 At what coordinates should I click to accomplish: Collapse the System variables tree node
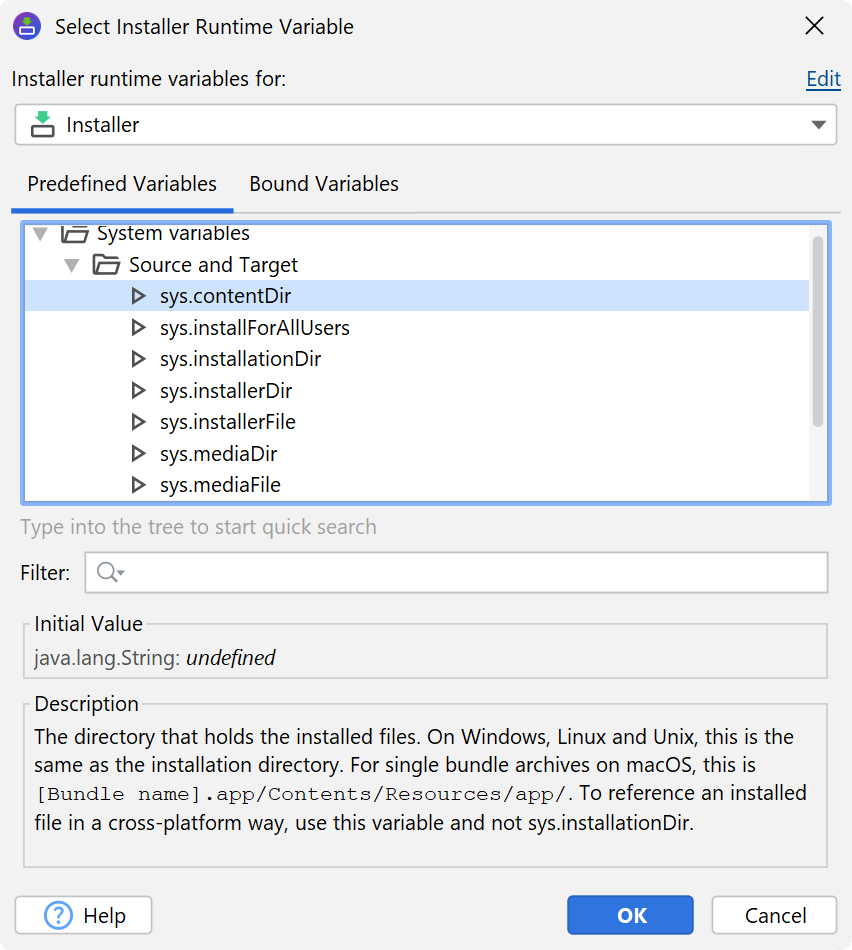point(40,234)
